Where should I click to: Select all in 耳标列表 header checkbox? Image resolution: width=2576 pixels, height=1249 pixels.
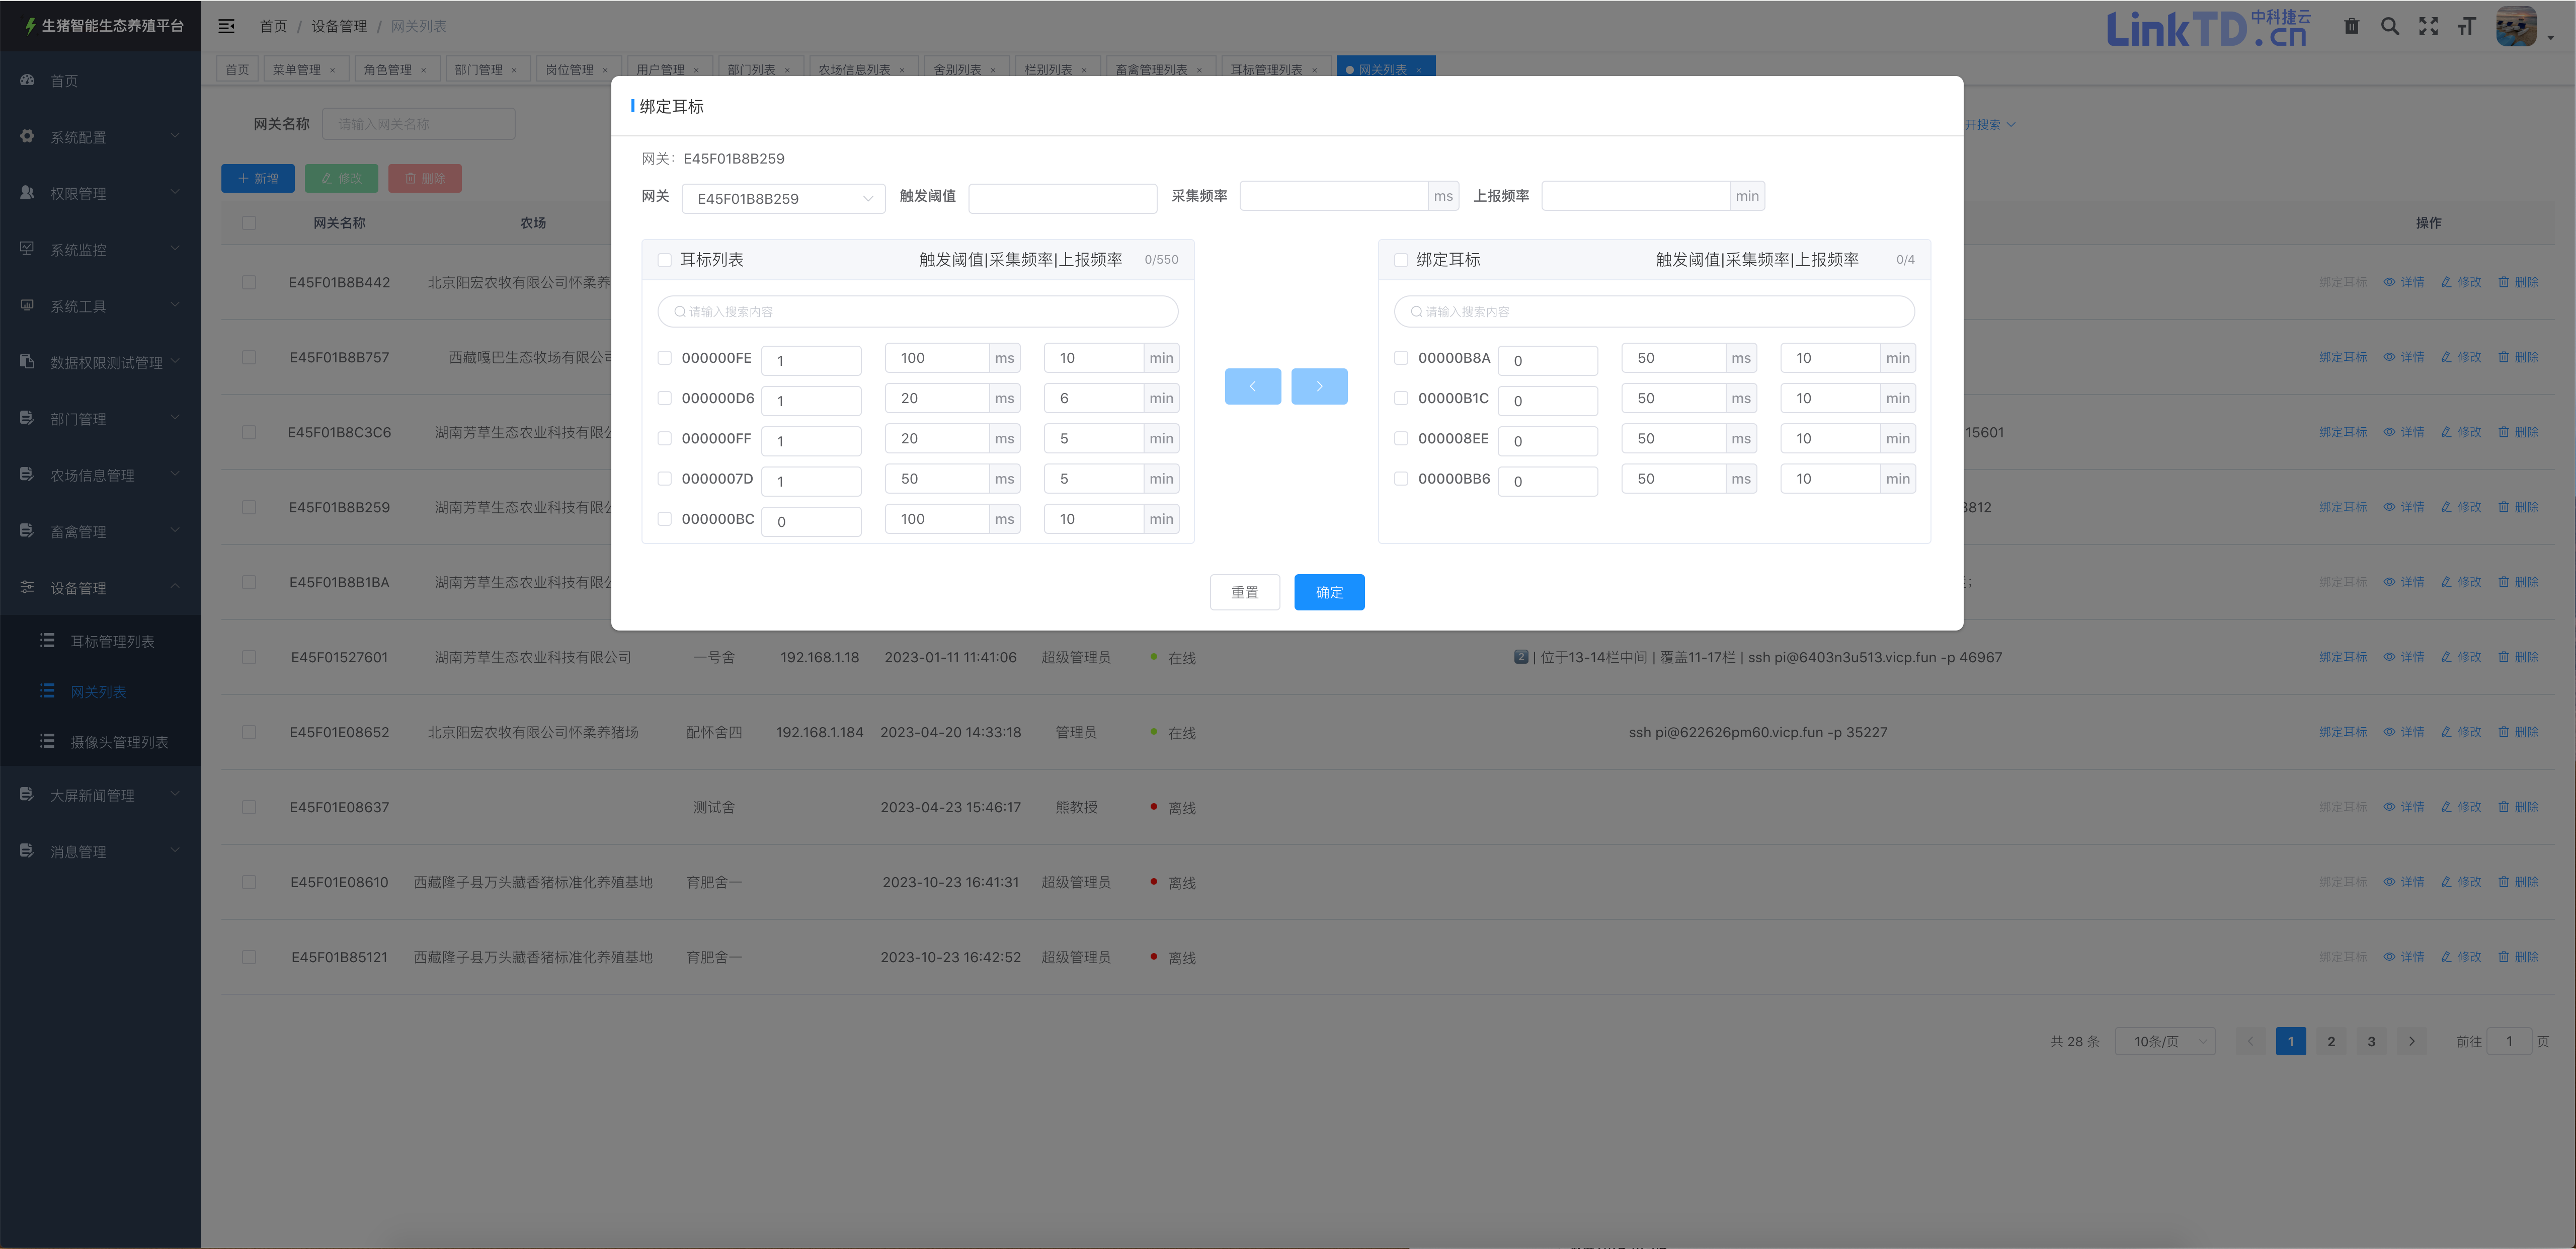coord(664,260)
